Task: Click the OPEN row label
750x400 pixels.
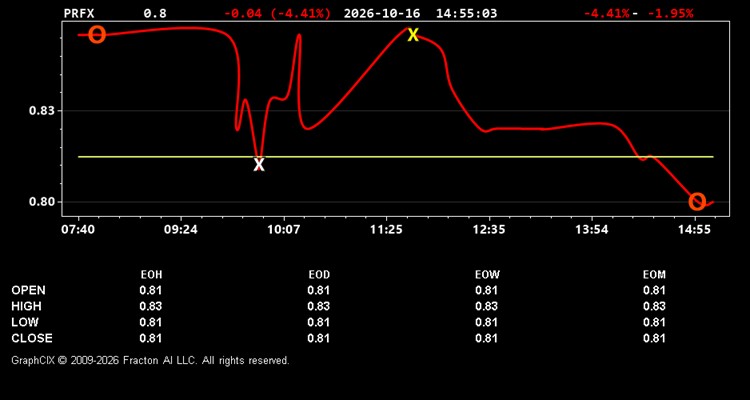Action: [29, 290]
